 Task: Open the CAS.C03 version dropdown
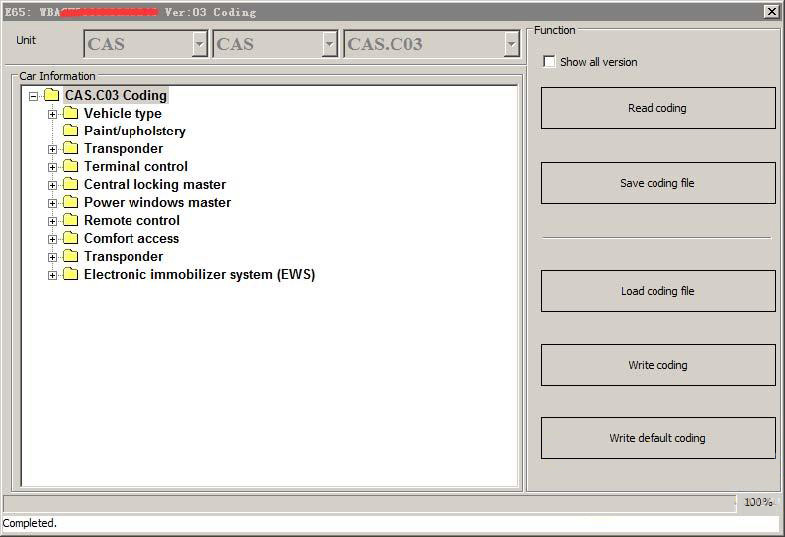(x=511, y=44)
